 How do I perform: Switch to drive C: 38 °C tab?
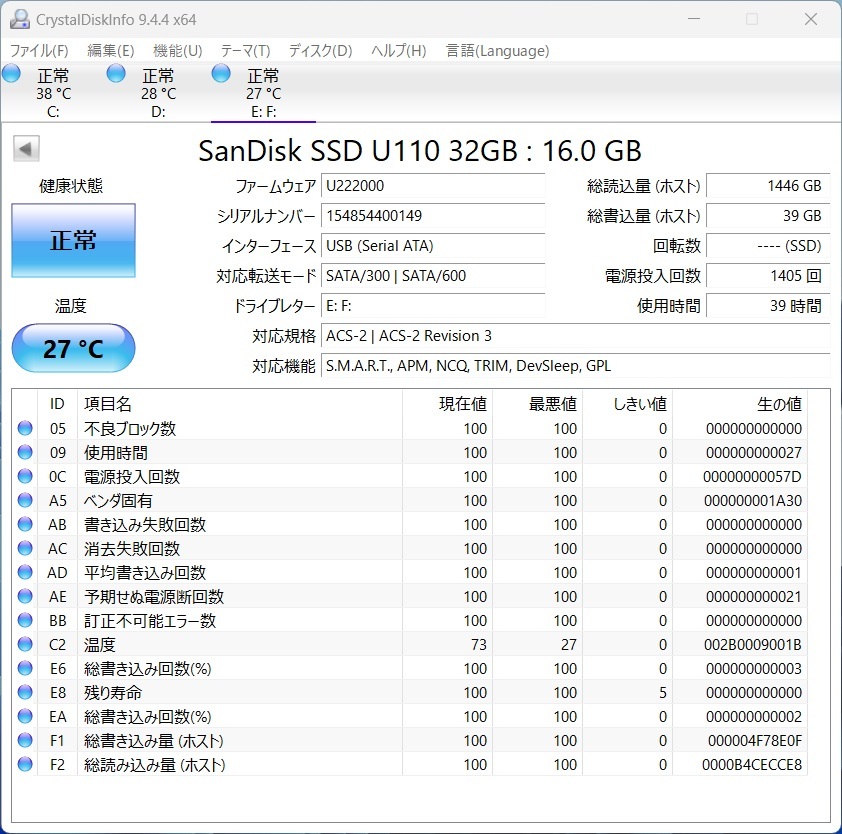pos(53,93)
